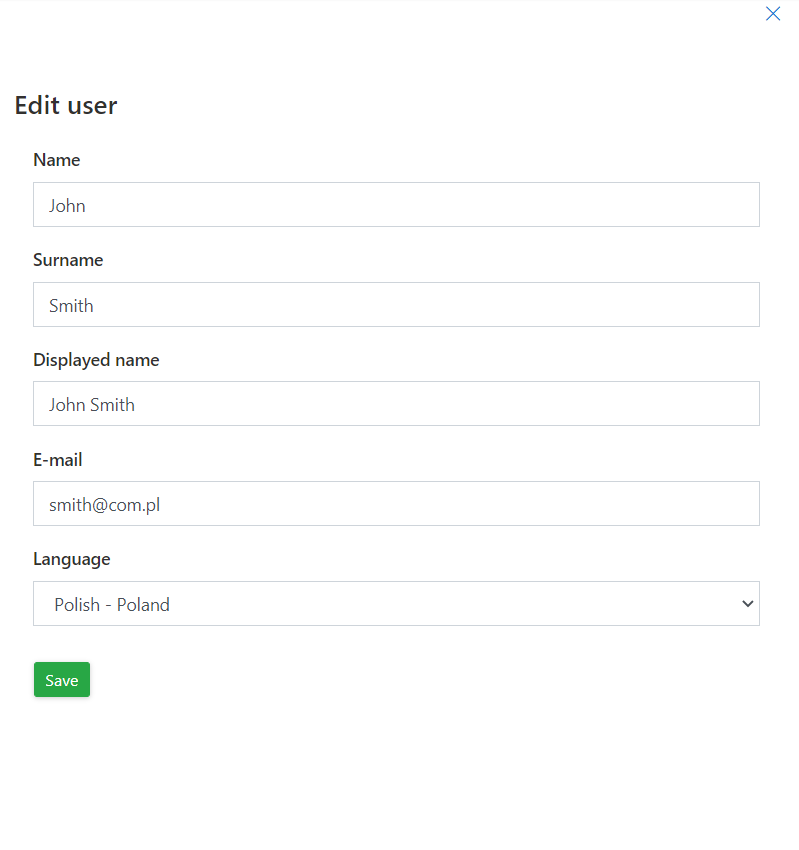Click 'John Smith' in the Displayed name field
This screenshot has width=799, height=850.
click(x=92, y=405)
